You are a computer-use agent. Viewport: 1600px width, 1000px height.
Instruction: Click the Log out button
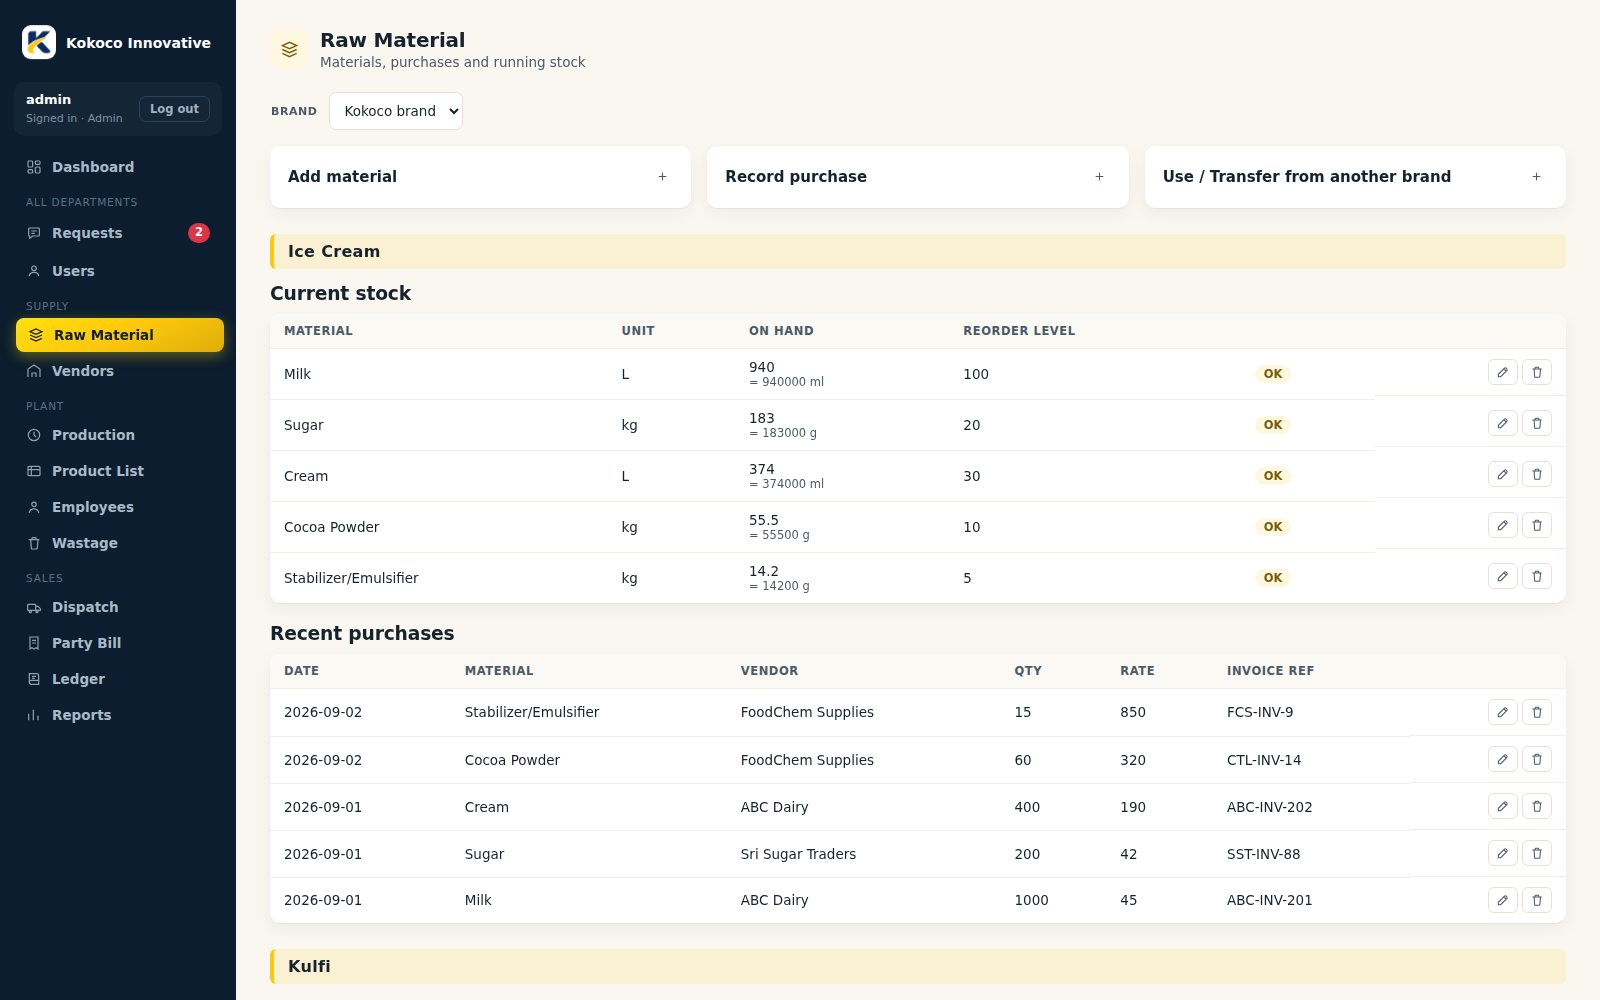coord(174,109)
